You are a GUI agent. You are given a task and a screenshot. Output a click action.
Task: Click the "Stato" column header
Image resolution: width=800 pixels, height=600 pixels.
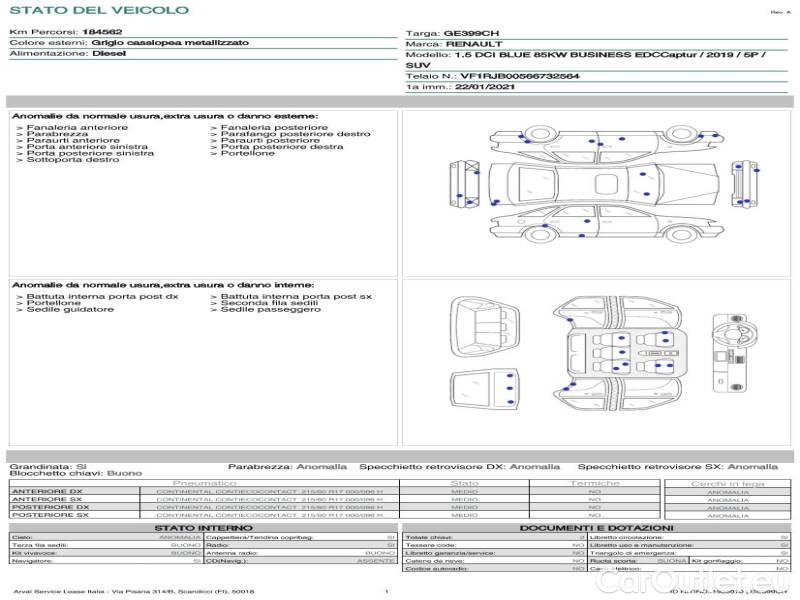point(464,483)
